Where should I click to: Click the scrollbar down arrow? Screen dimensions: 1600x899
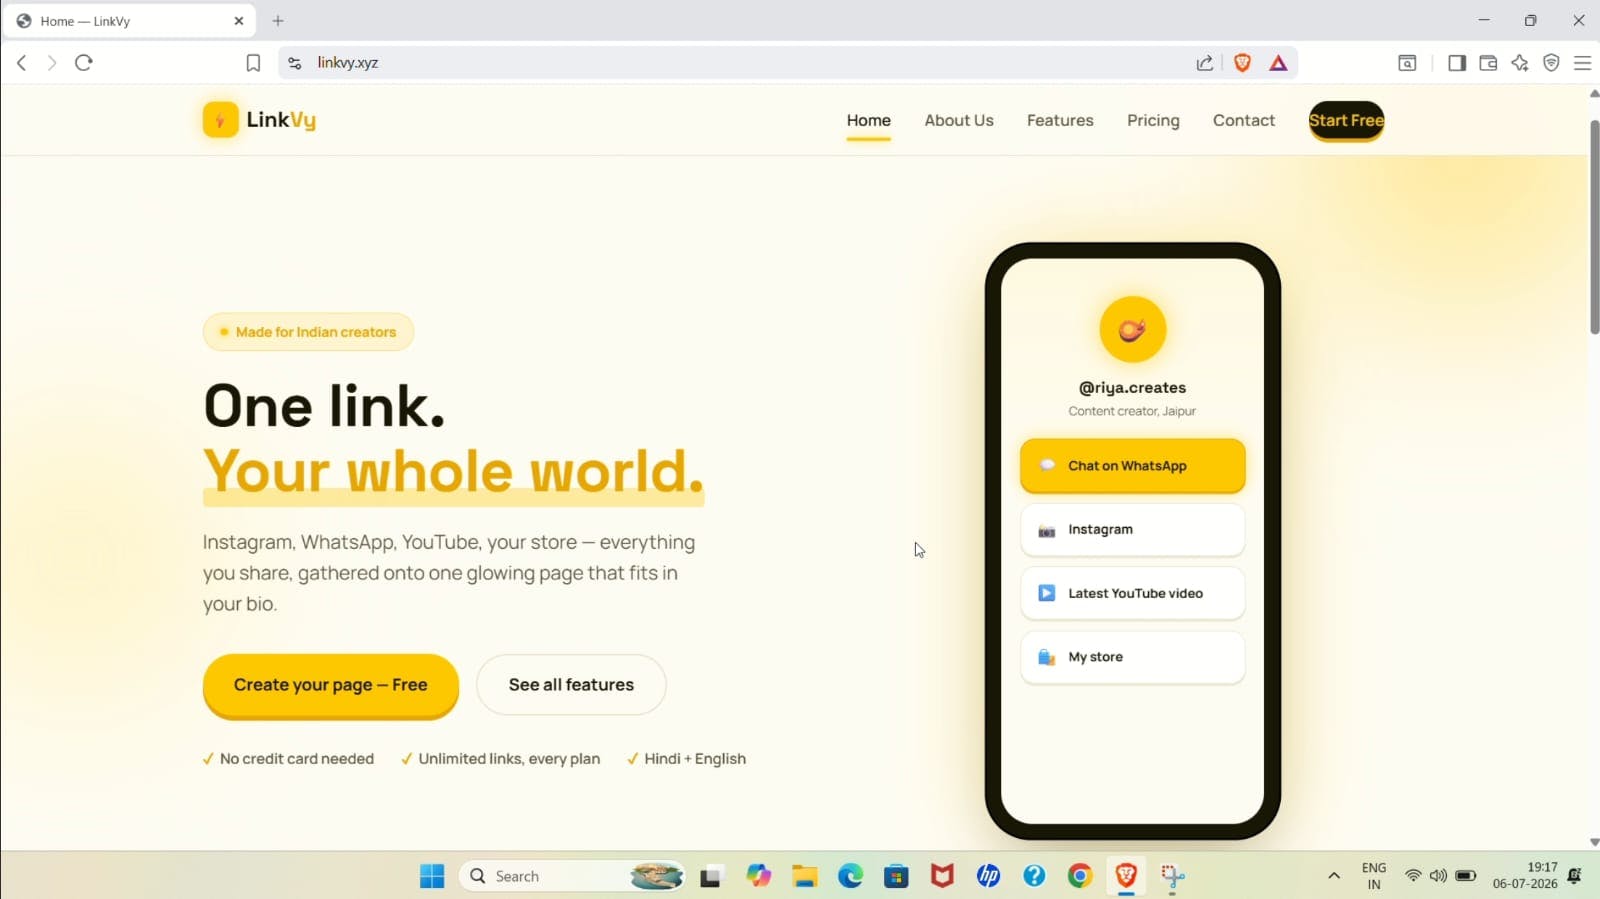click(1594, 842)
